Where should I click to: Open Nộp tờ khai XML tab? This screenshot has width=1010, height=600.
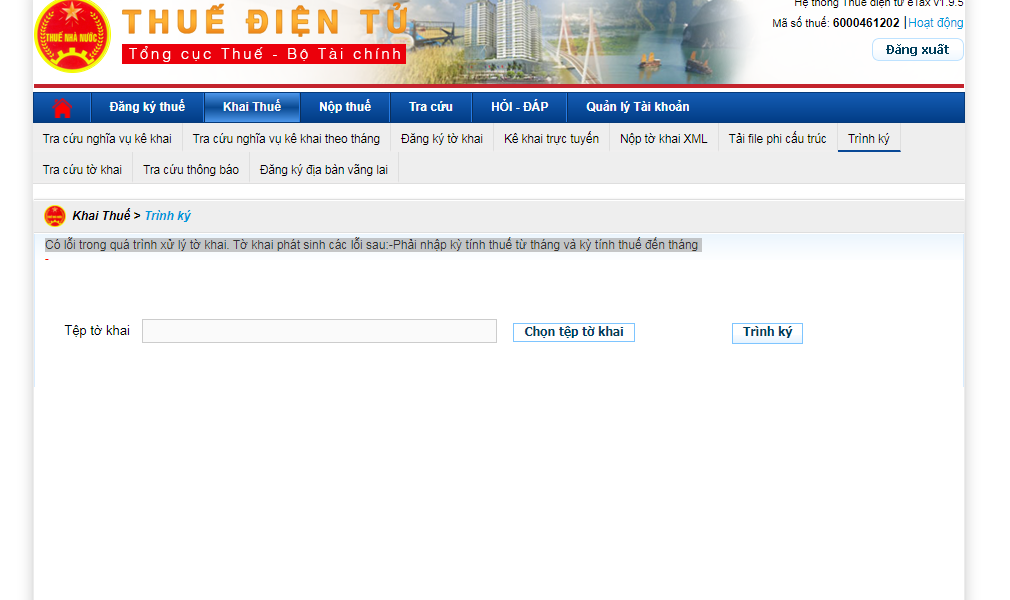[x=663, y=139]
